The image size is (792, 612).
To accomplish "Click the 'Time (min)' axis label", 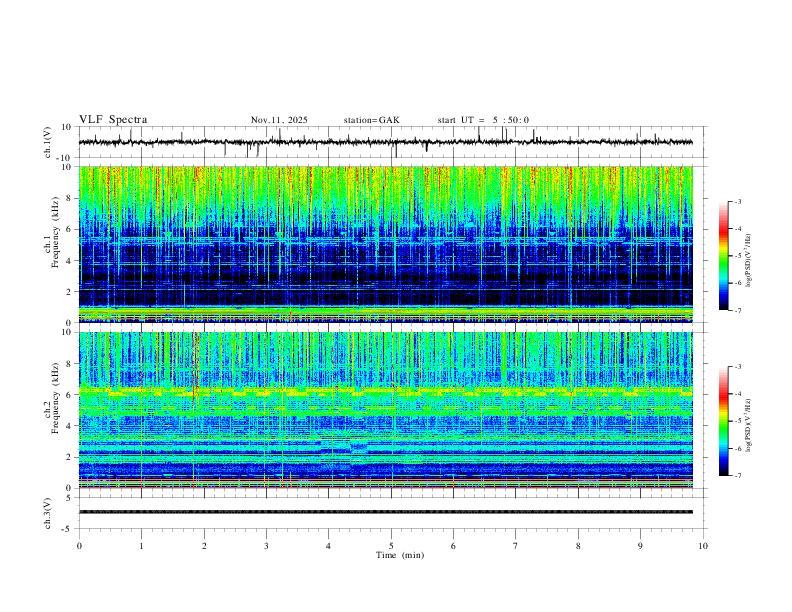I will click(x=400, y=555).
